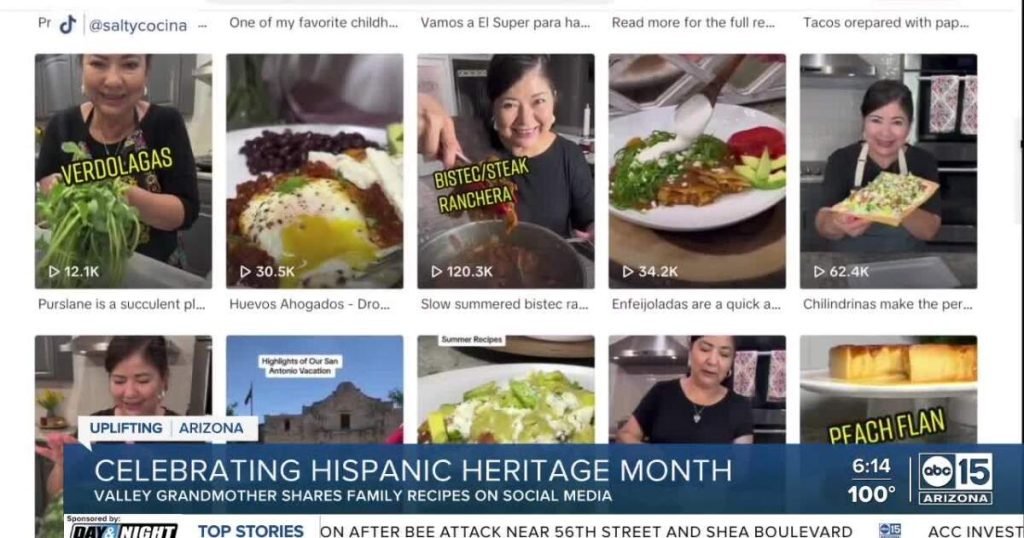Screen dimensions: 1024x538
Task: Open the Peach Flan video thumbnail
Action: click(x=889, y=389)
